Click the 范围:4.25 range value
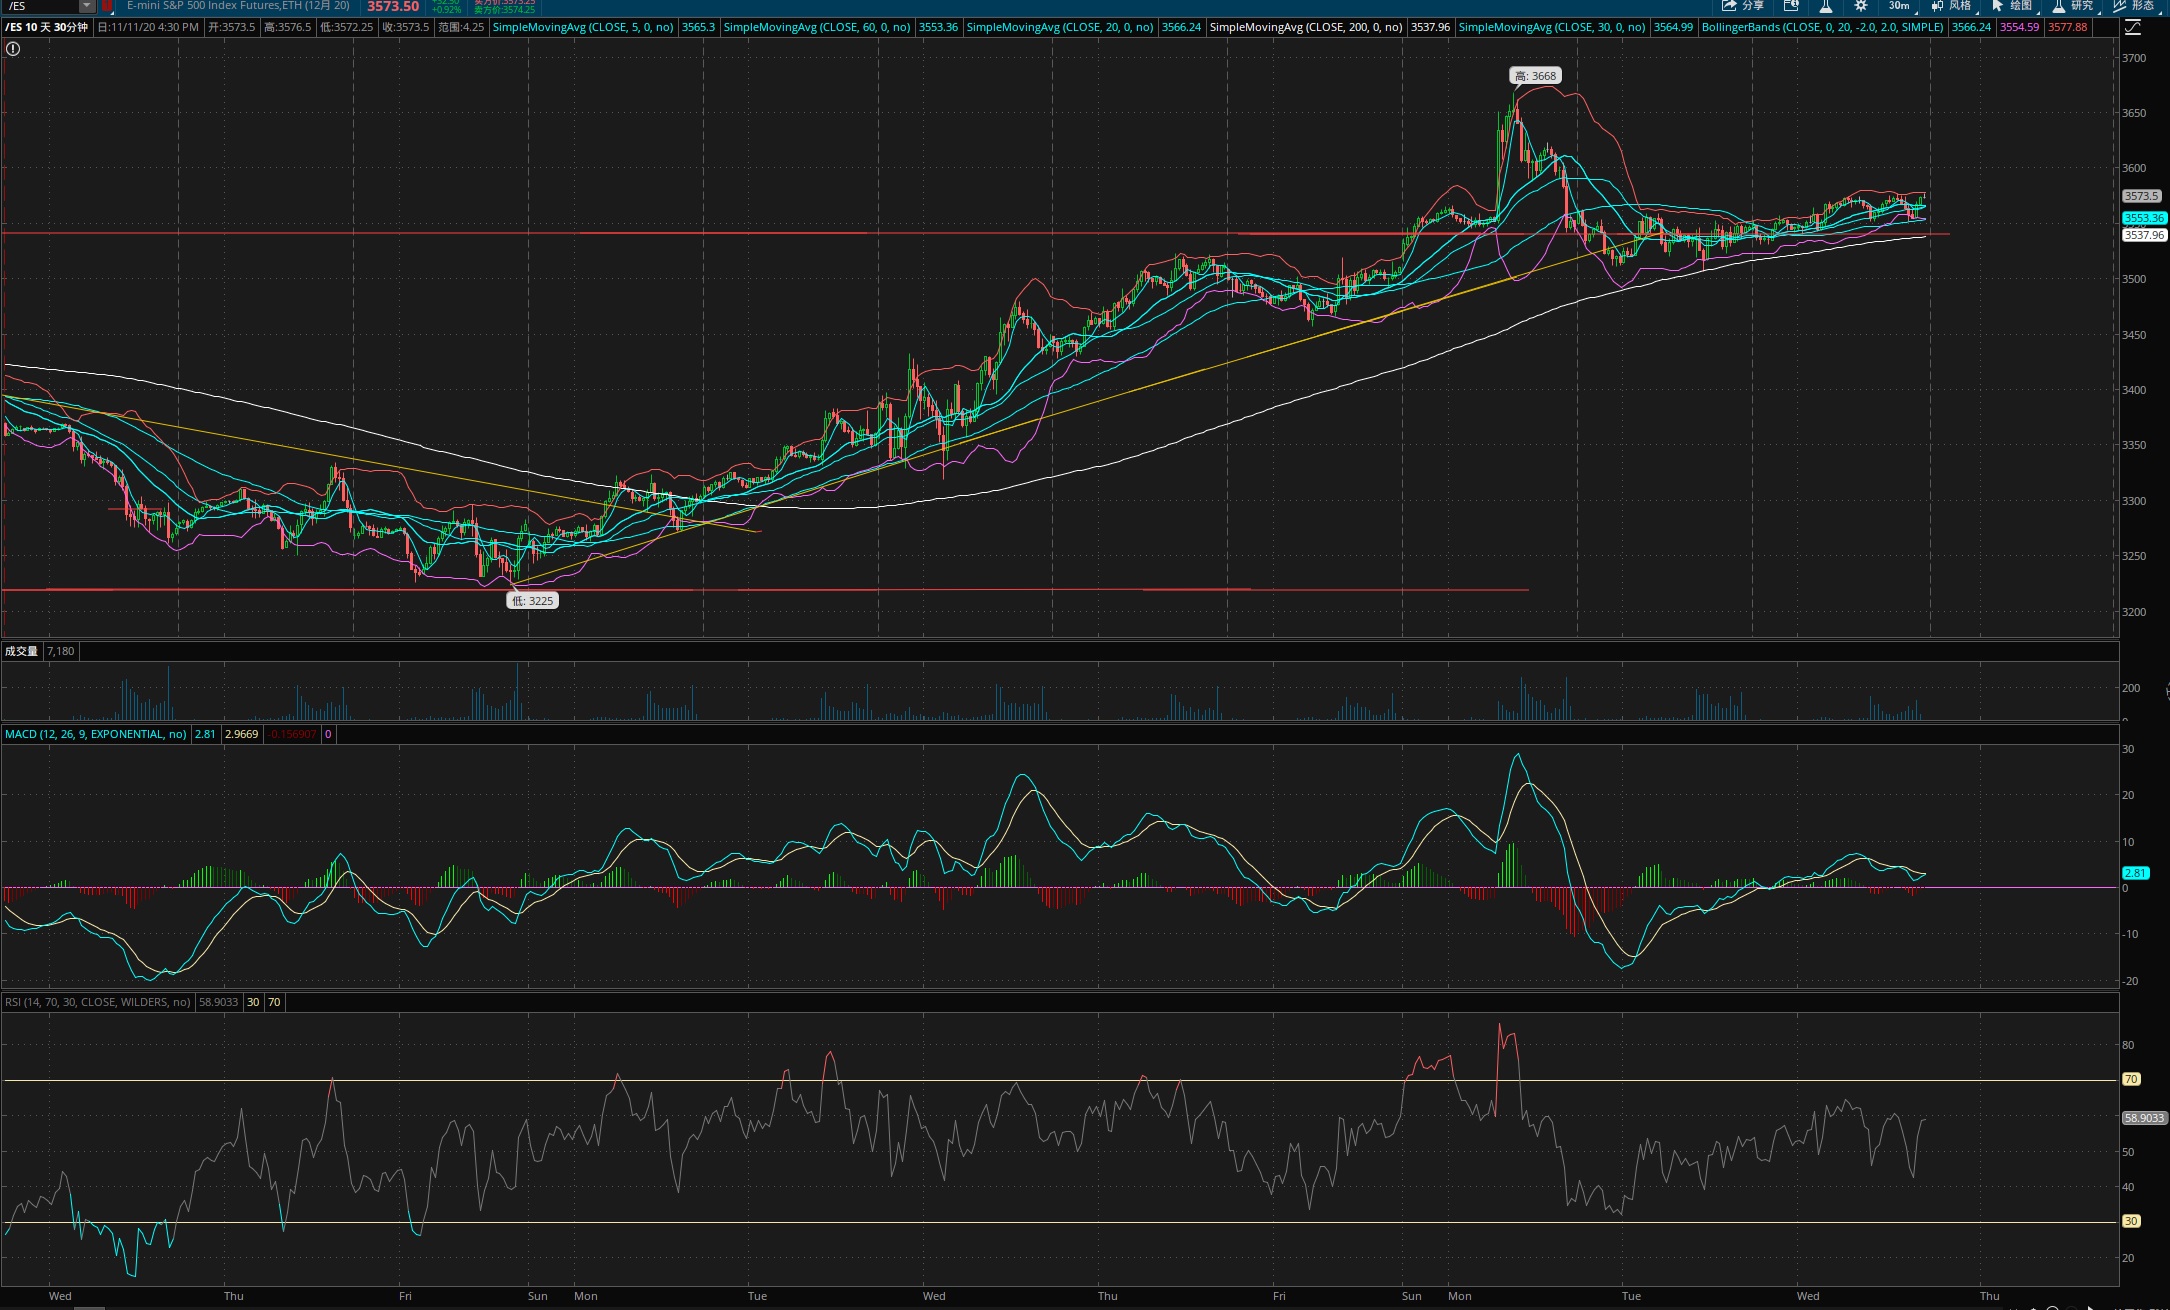Image resolution: width=2170 pixels, height=1310 pixels. [460, 27]
